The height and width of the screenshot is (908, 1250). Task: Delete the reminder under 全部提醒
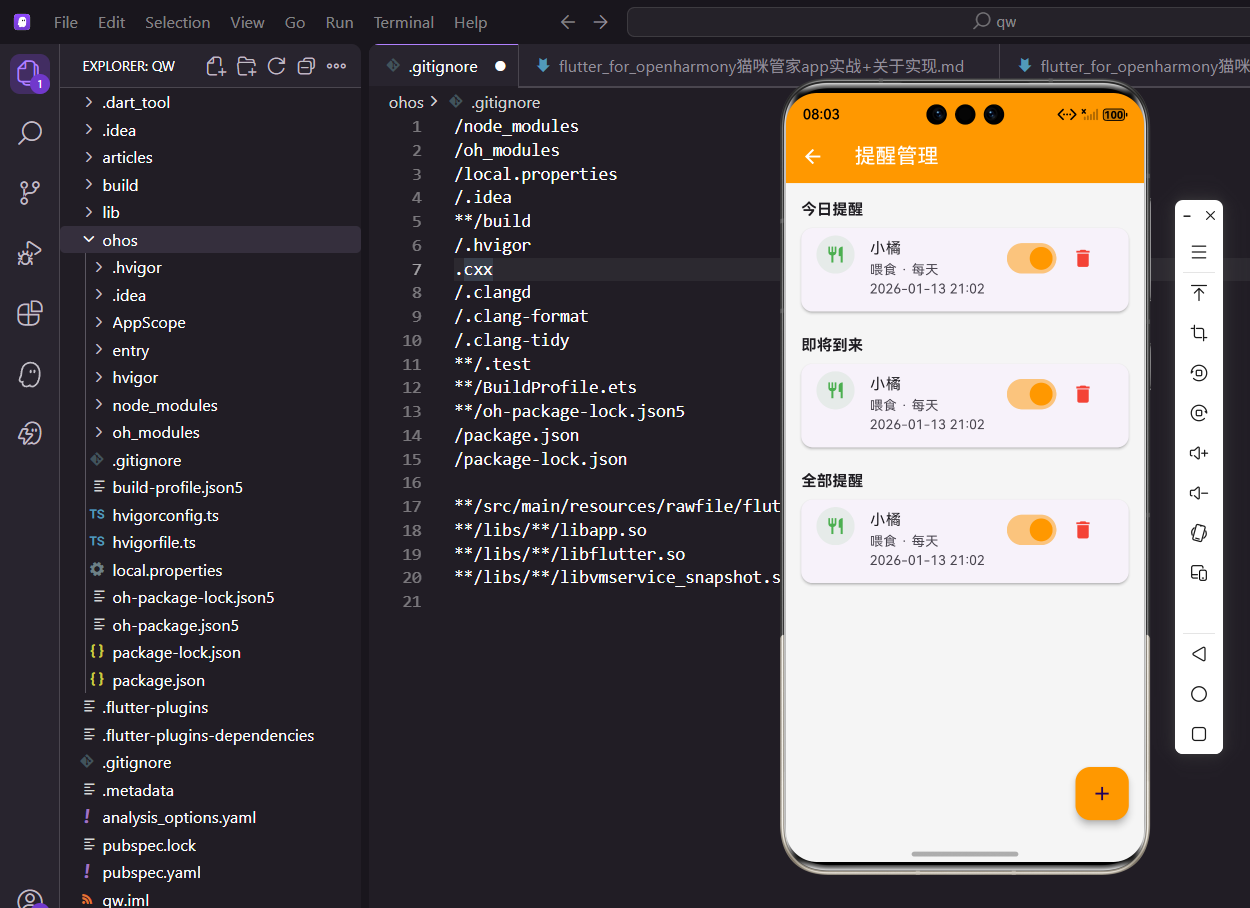(x=1082, y=530)
